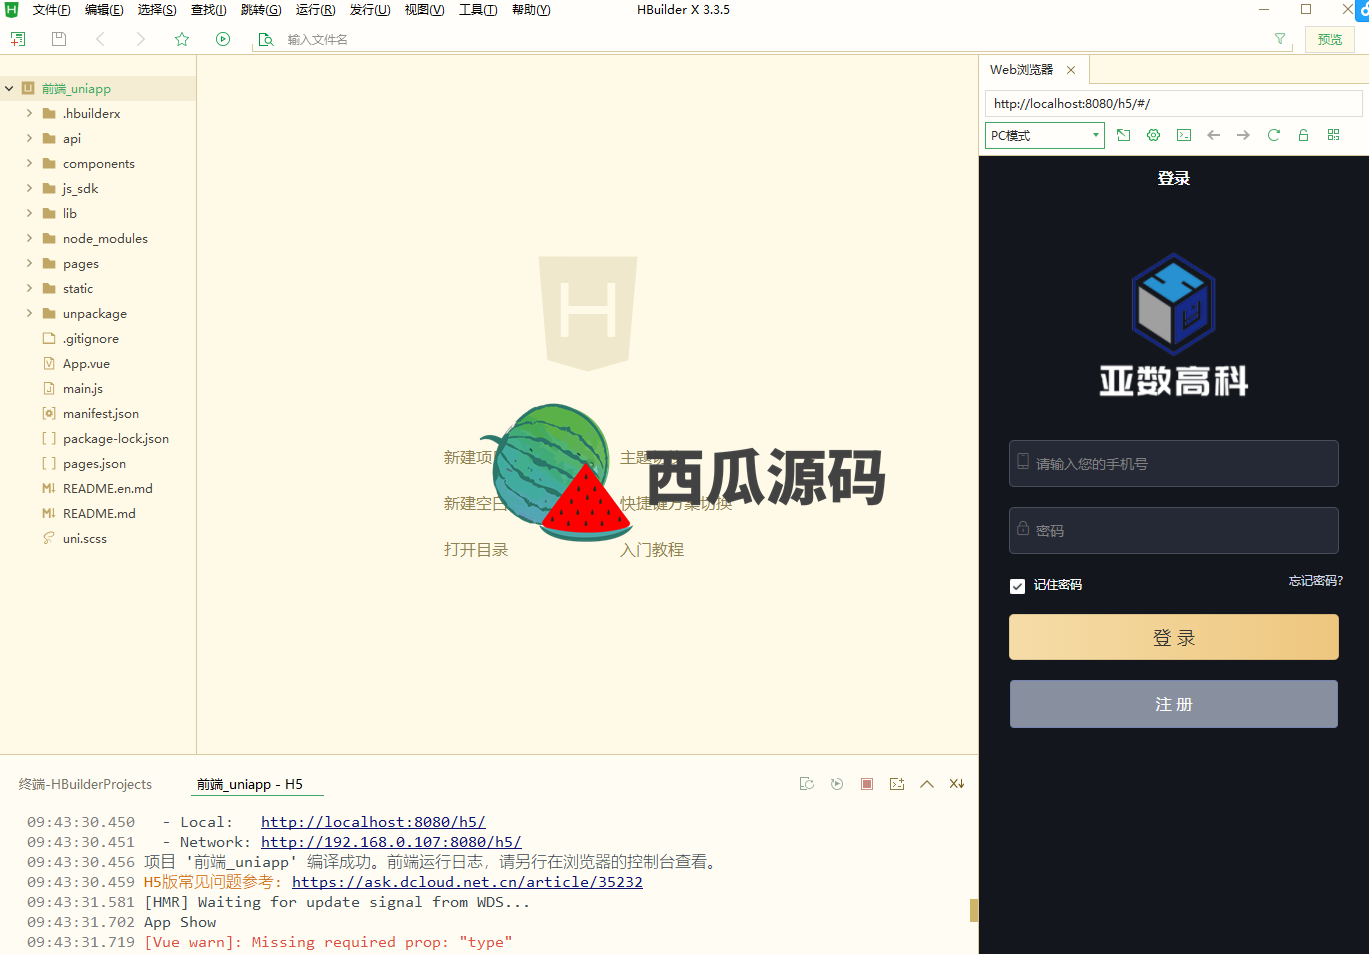1369x954 pixels.
Task: Expand the components folder
Action: pyautogui.click(x=29, y=164)
